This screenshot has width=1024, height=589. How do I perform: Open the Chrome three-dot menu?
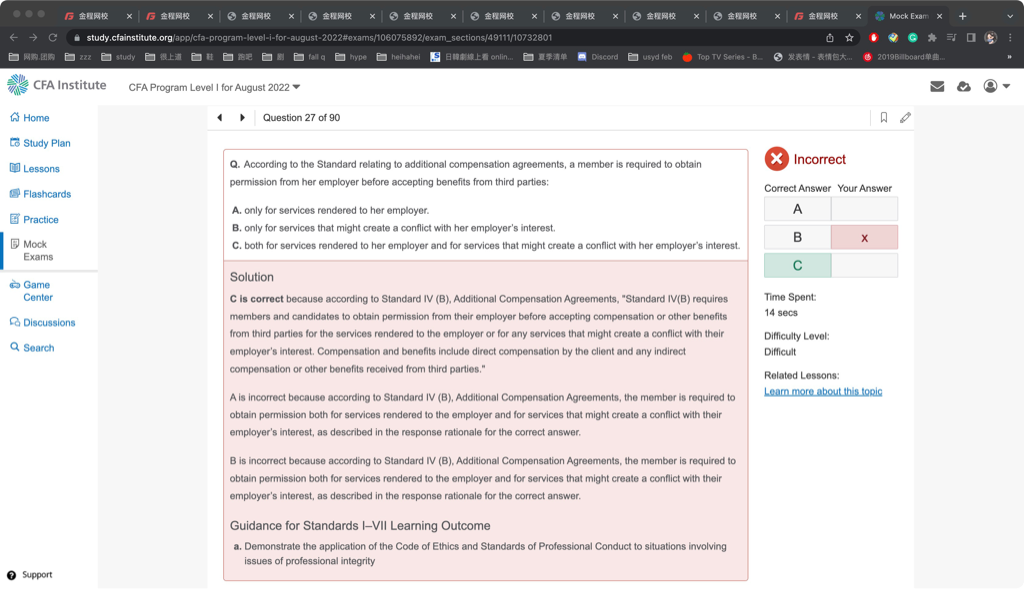(x=1010, y=38)
